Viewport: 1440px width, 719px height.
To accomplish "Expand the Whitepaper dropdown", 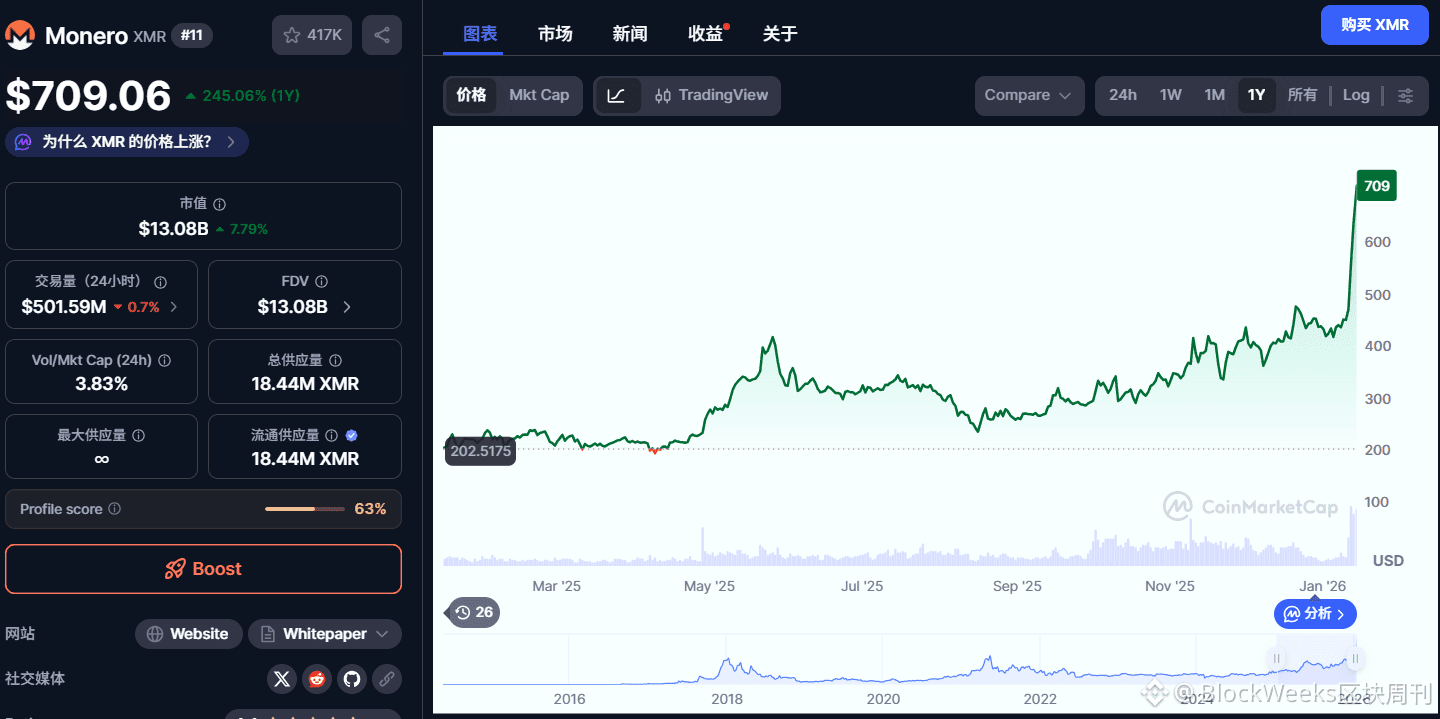I will 325,634.
